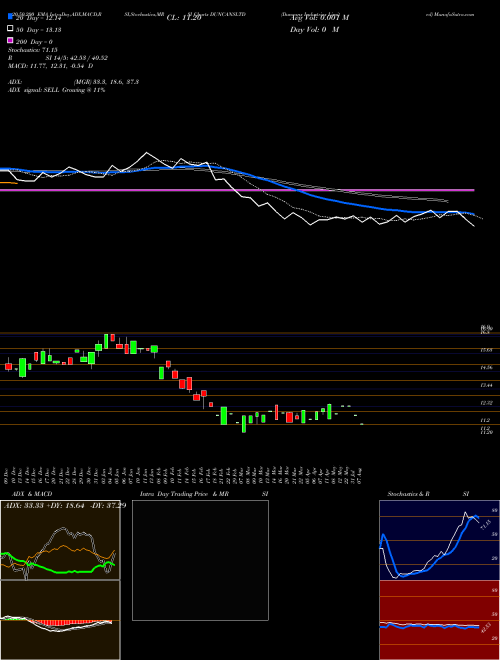500x660 pixels.
Task: Click the white 50 Day legend swatch
Action: click(10, 29)
